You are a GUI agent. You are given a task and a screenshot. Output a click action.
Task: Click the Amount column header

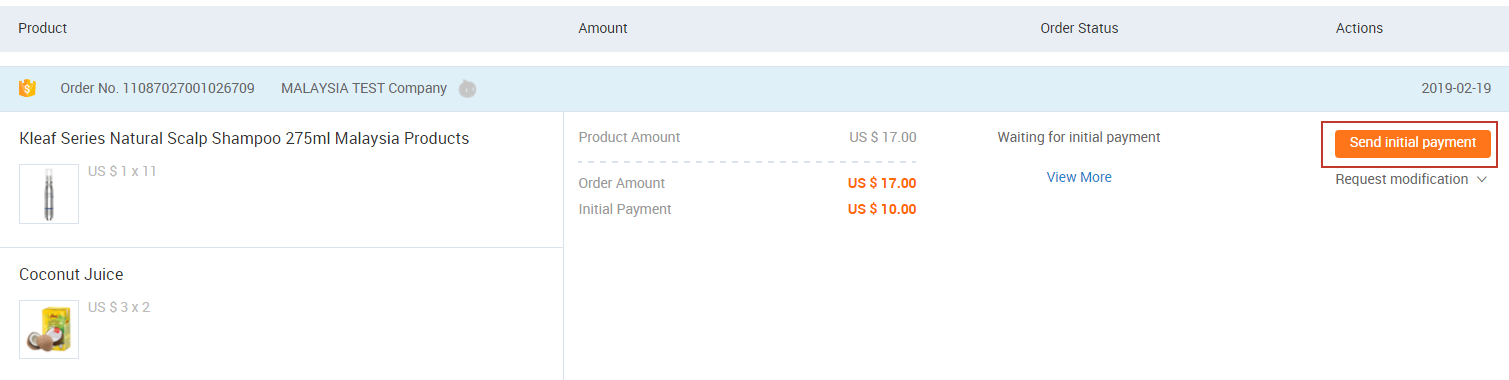click(x=603, y=28)
